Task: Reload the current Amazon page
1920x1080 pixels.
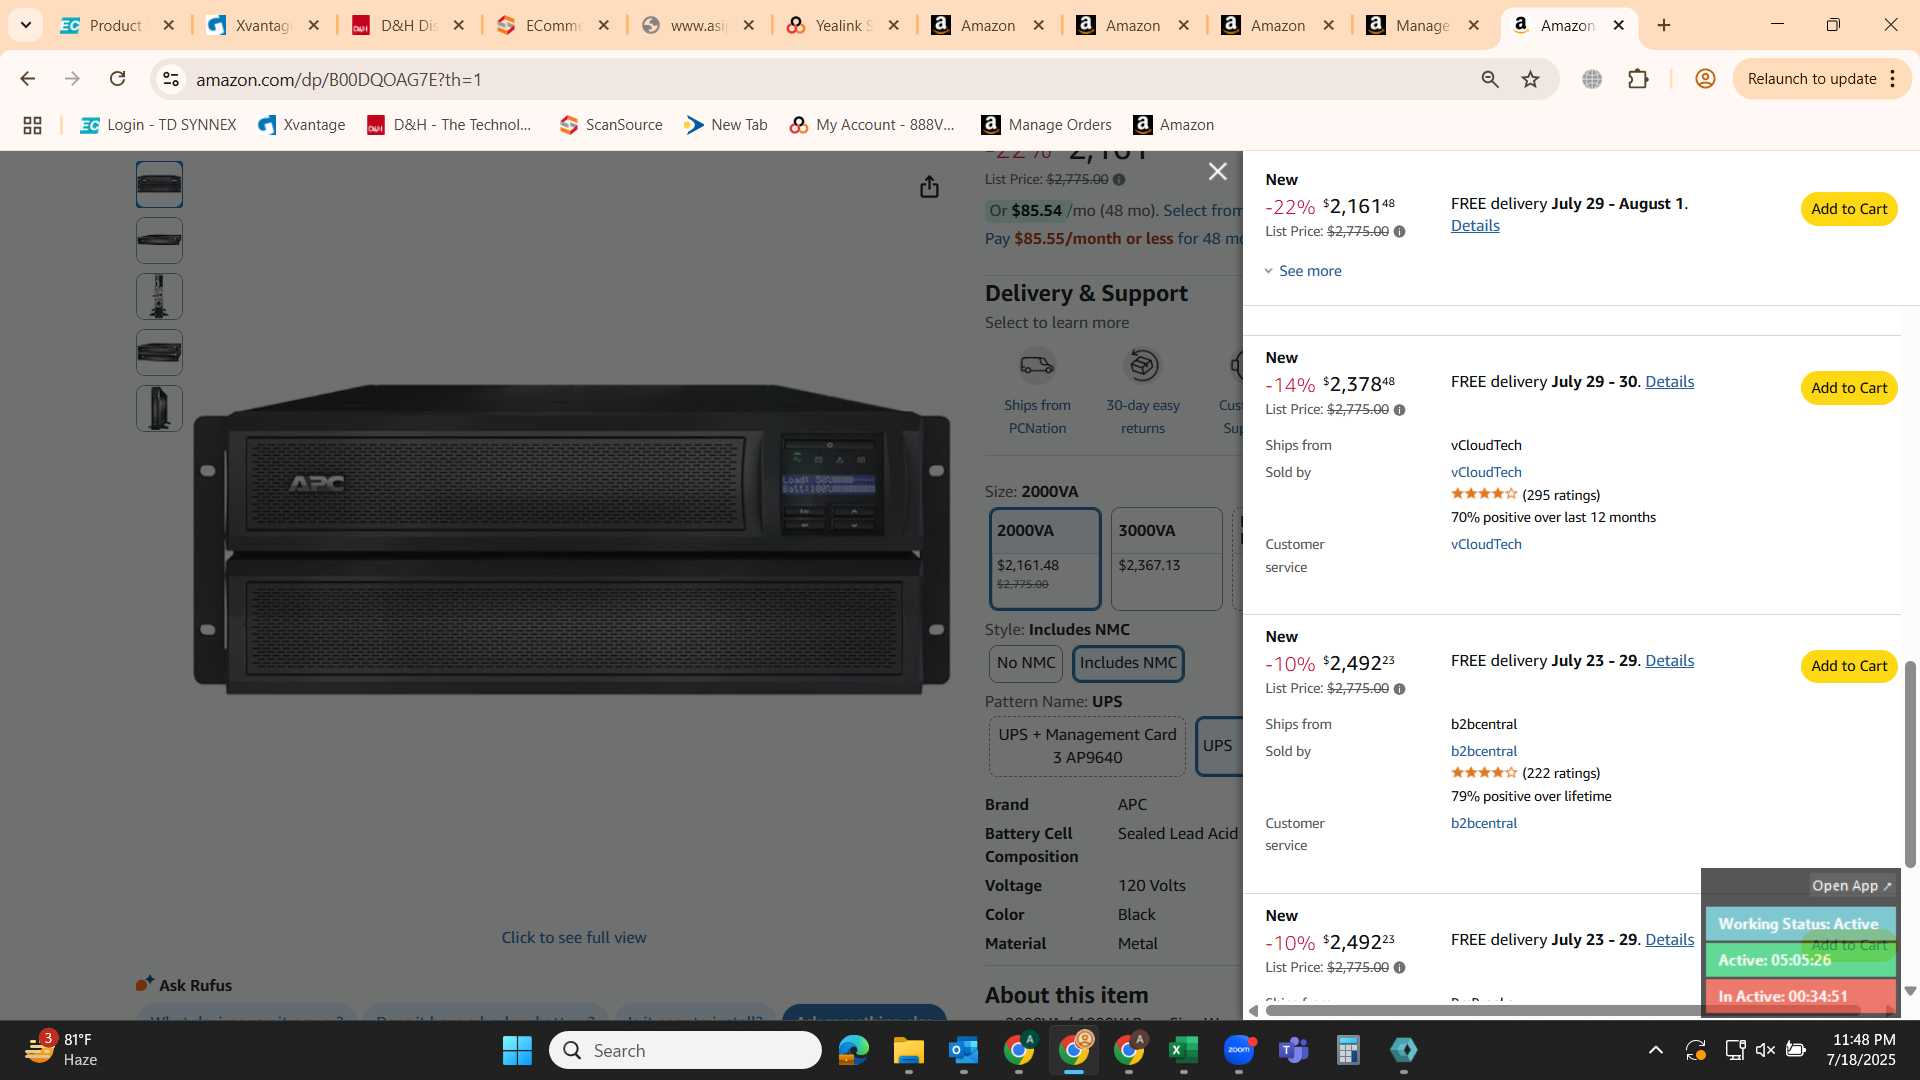Action: click(117, 79)
